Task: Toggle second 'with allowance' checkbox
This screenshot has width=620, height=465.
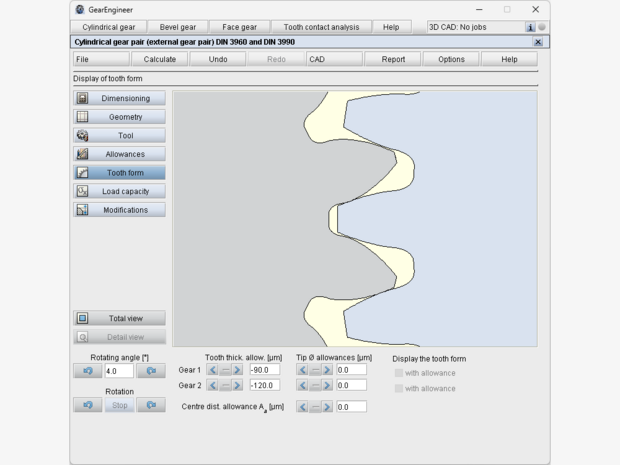Action: pos(399,388)
